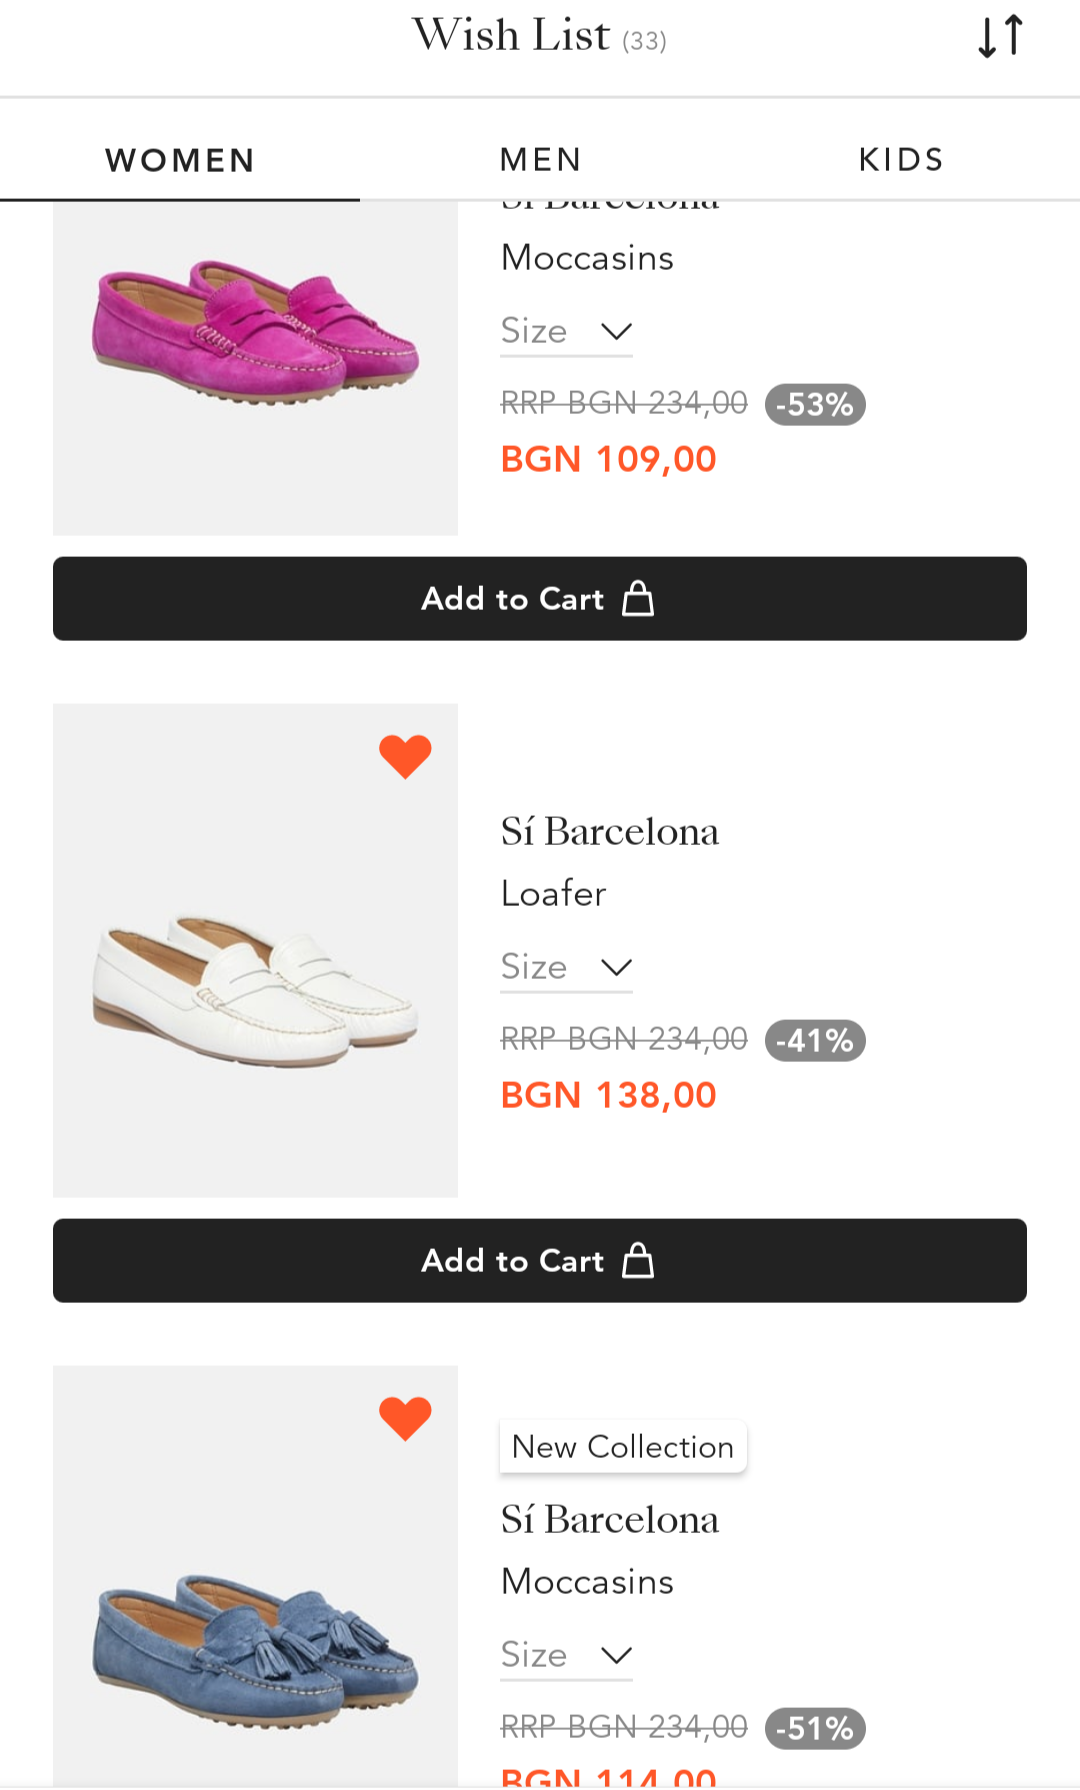Open Size dropdown for white Loafer
The image size is (1080, 1790).
coord(566,968)
